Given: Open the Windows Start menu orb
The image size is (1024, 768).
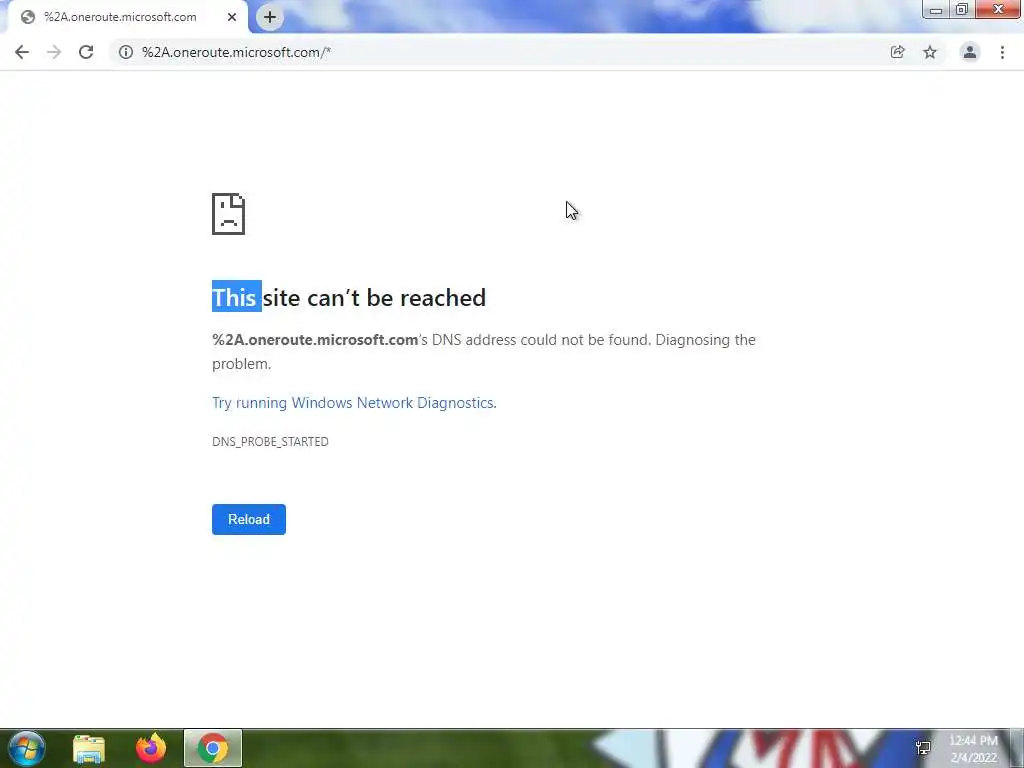Looking at the screenshot, I should [27, 748].
